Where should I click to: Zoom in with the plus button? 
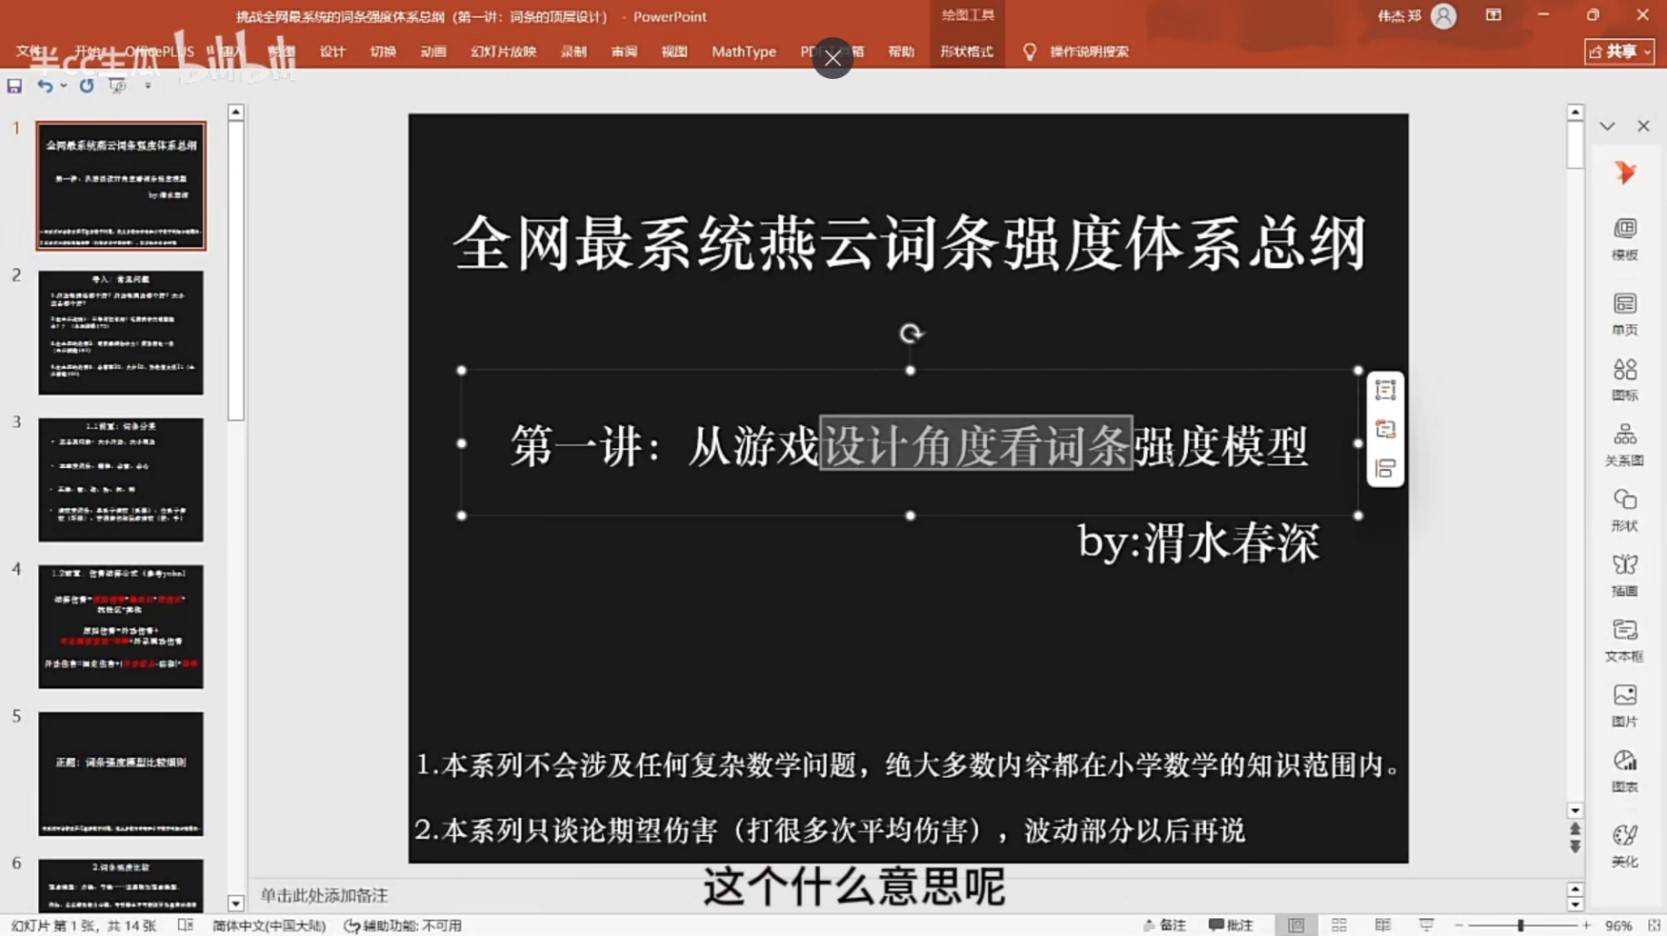[x=1586, y=926]
